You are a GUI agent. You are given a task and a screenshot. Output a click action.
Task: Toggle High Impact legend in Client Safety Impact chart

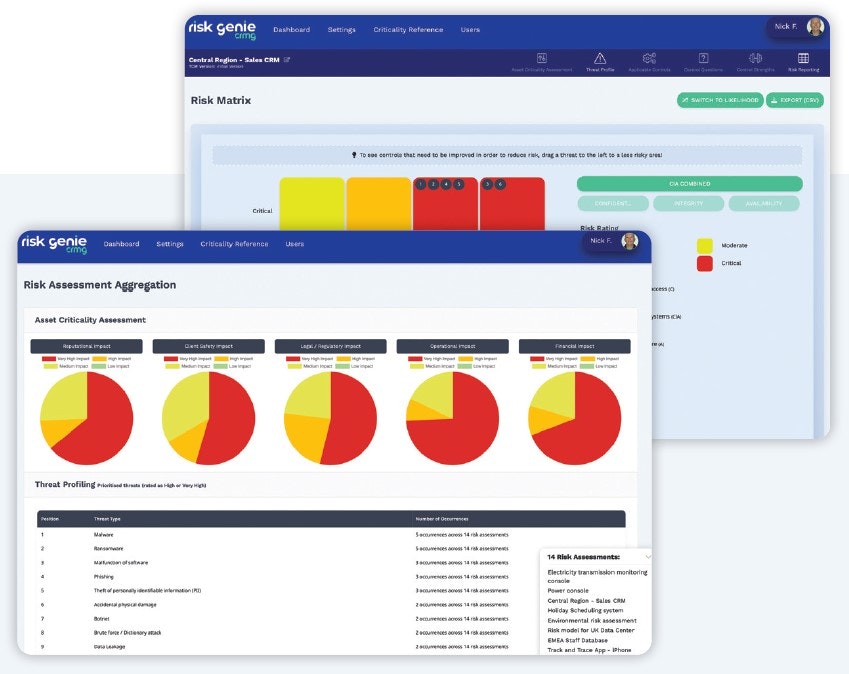[x=234, y=359]
